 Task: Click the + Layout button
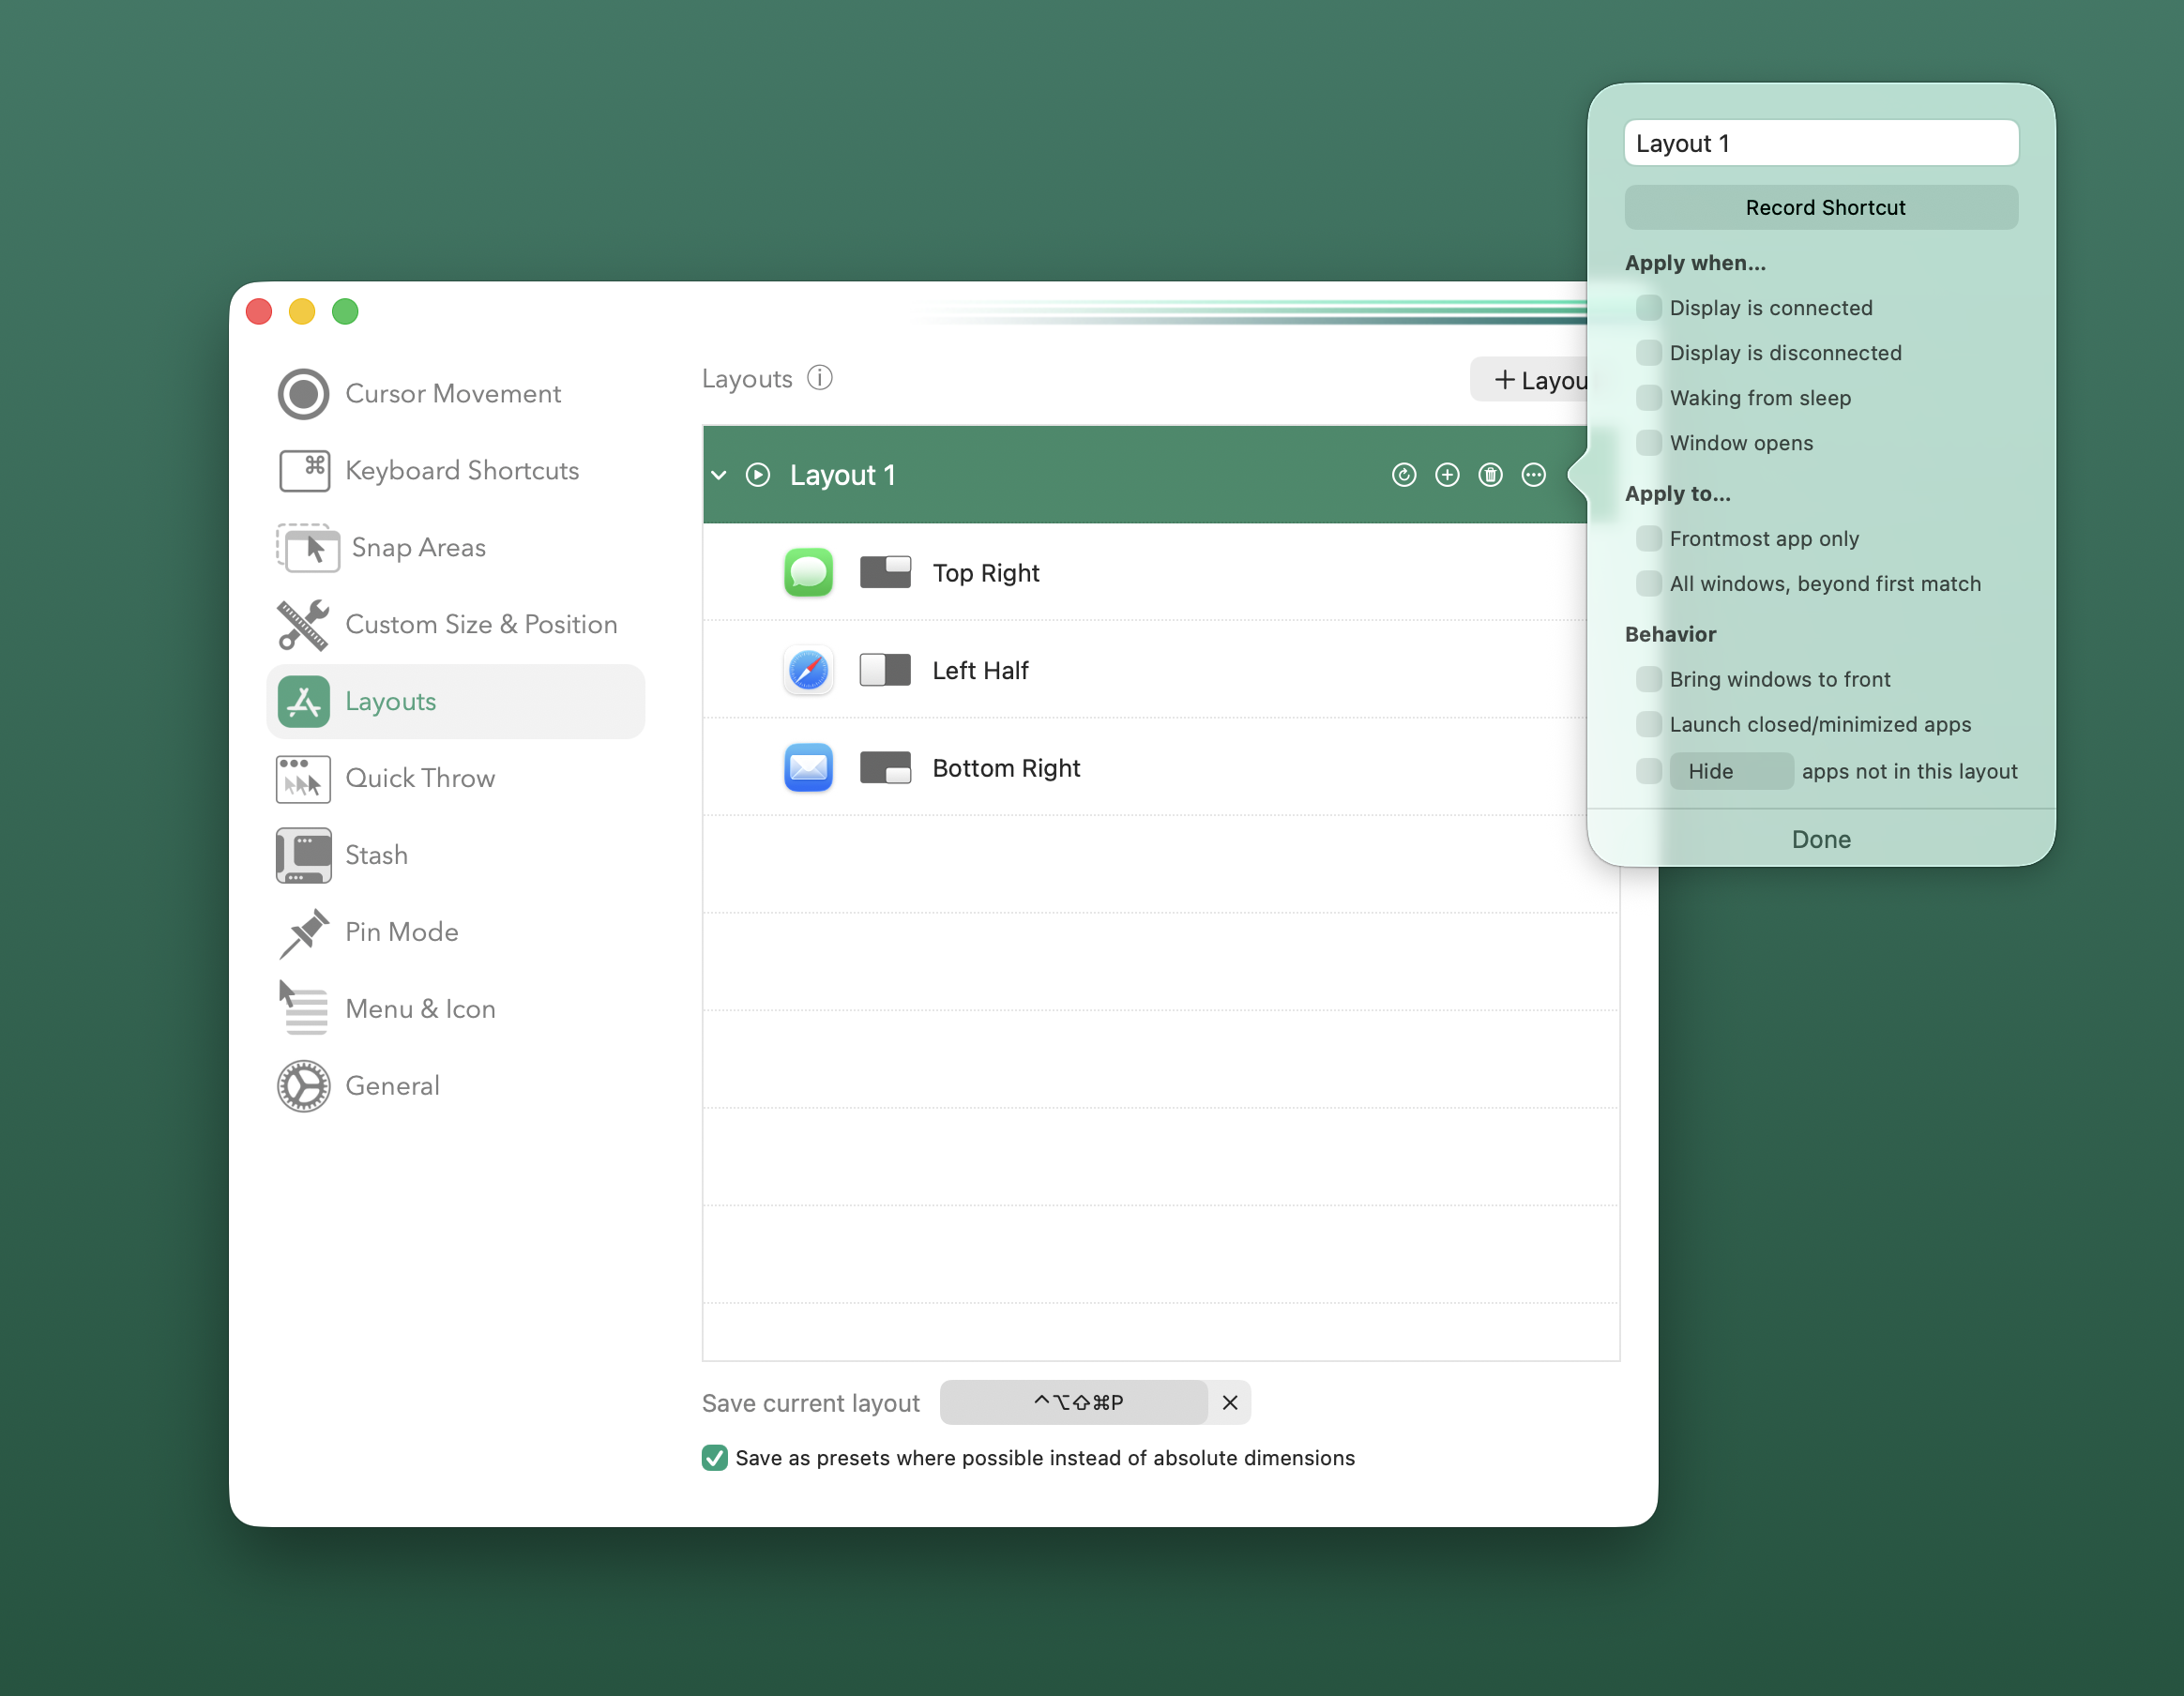click(x=1530, y=380)
